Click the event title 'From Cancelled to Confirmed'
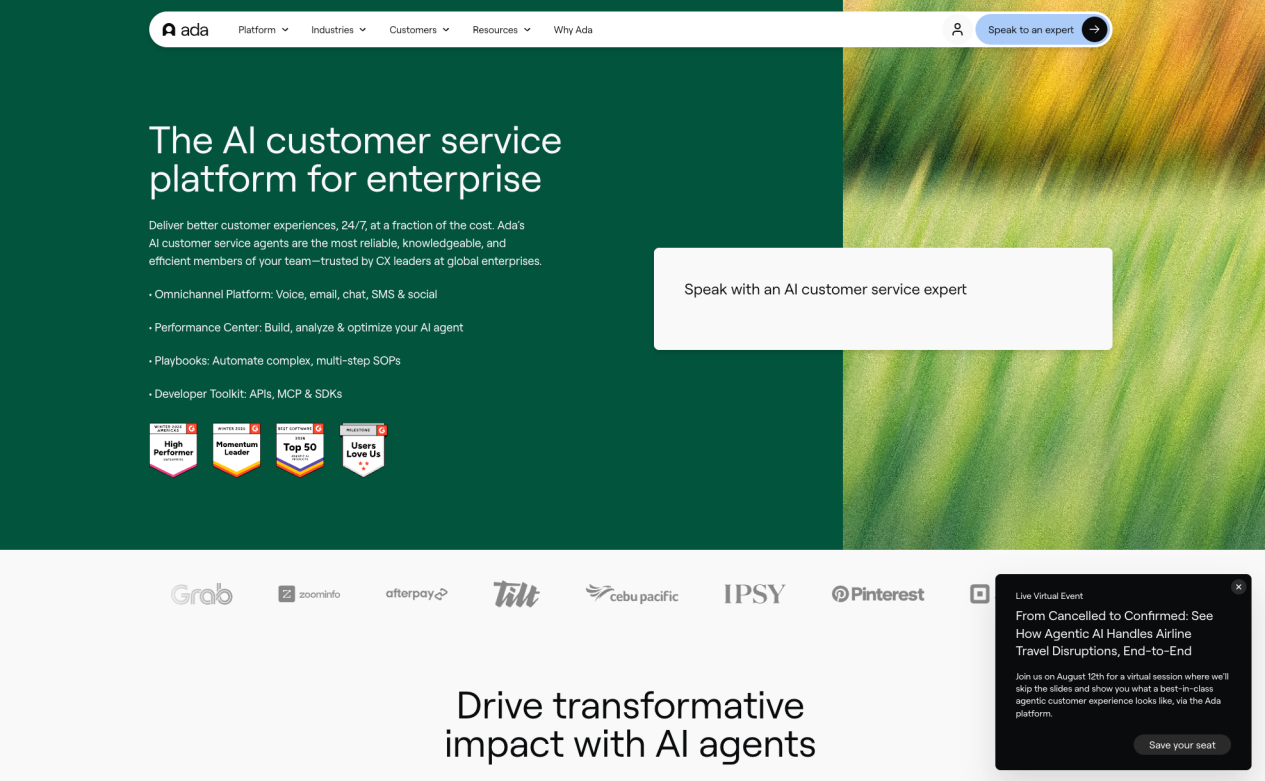Image resolution: width=1265 pixels, height=781 pixels. [x=1115, y=634]
